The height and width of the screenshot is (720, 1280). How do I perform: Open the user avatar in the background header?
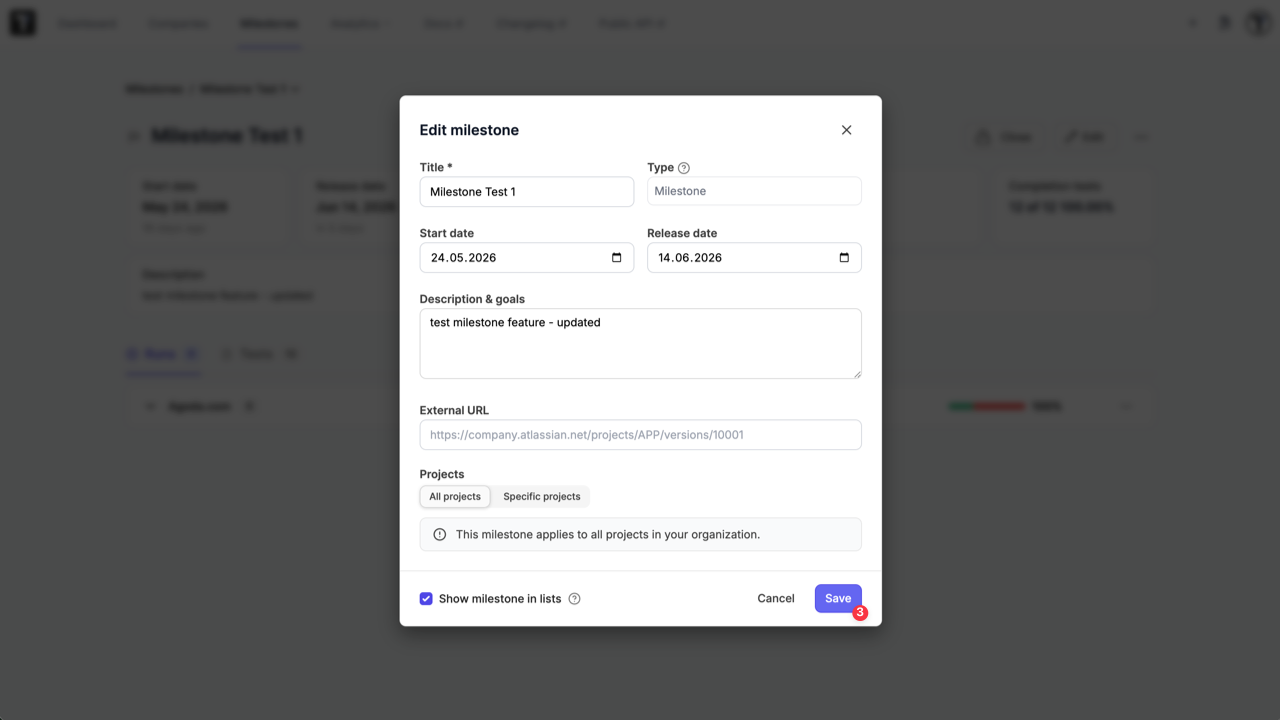point(1257,23)
